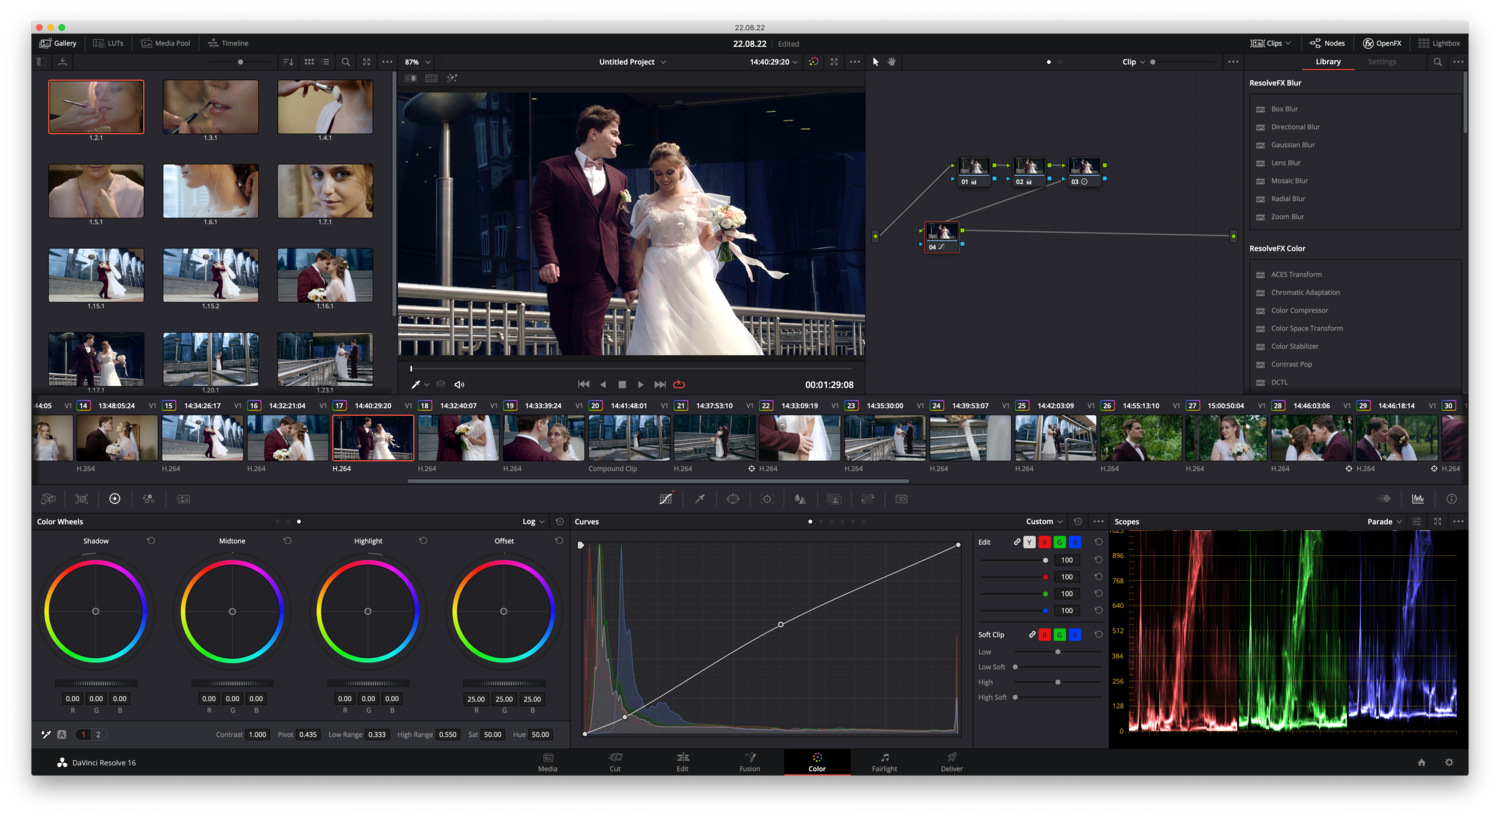
Task: Open the viewer zoom 87% dropdown
Action: tap(418, 62)
